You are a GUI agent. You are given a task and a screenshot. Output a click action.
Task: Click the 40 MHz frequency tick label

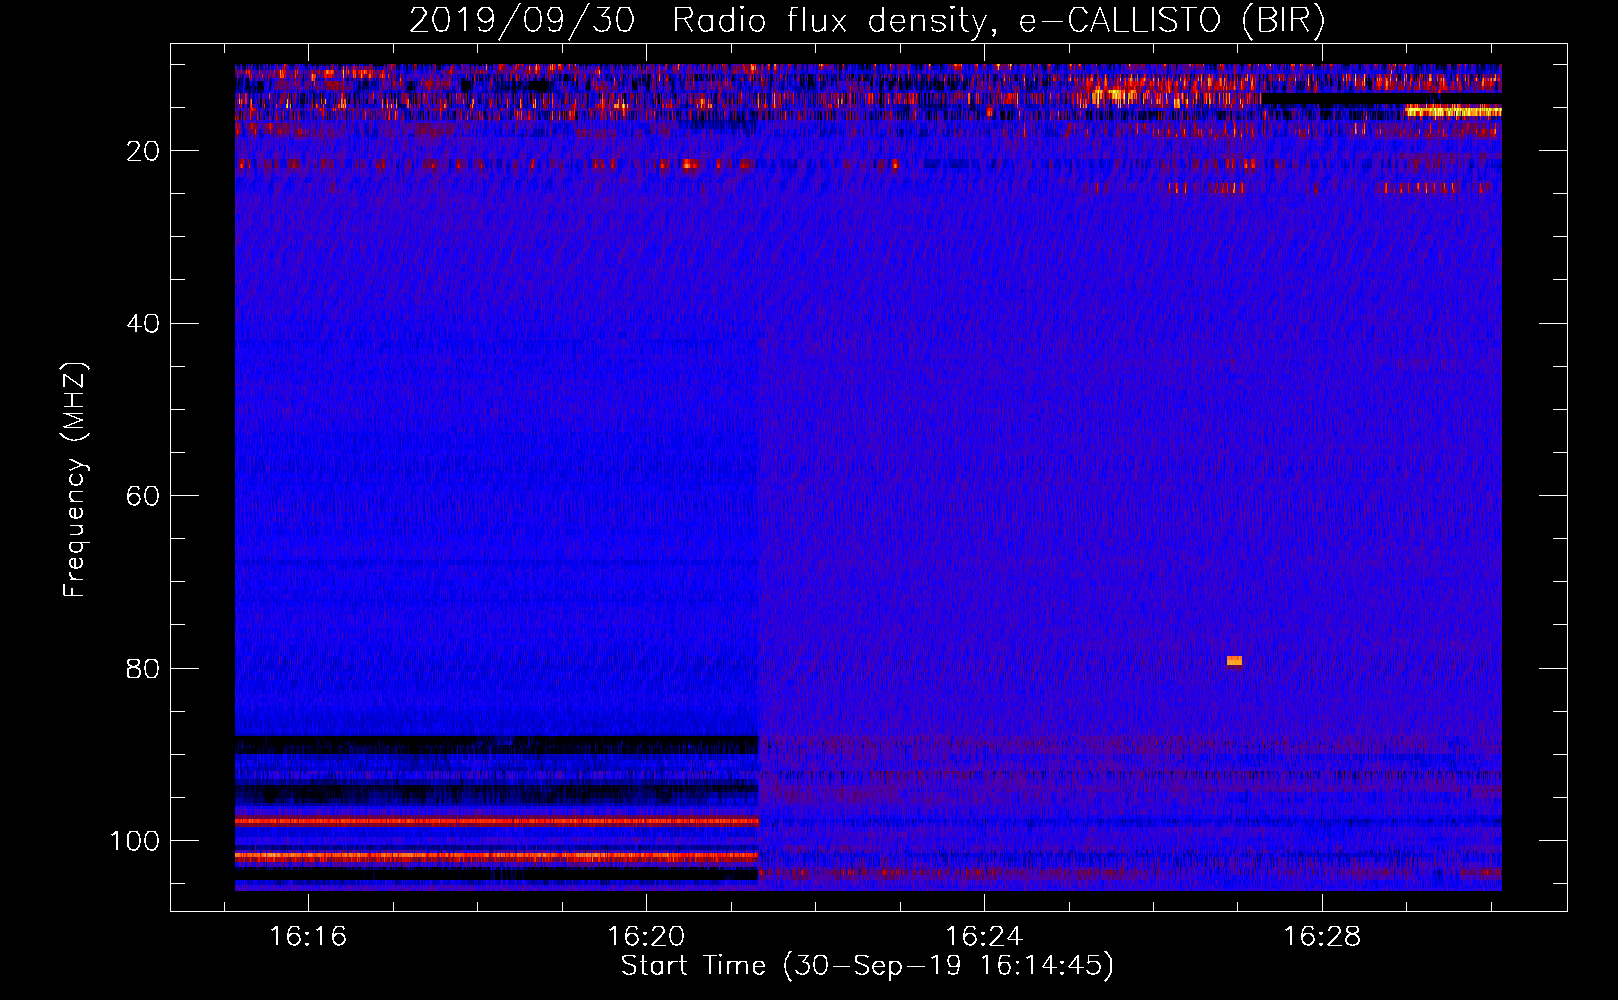143,324
